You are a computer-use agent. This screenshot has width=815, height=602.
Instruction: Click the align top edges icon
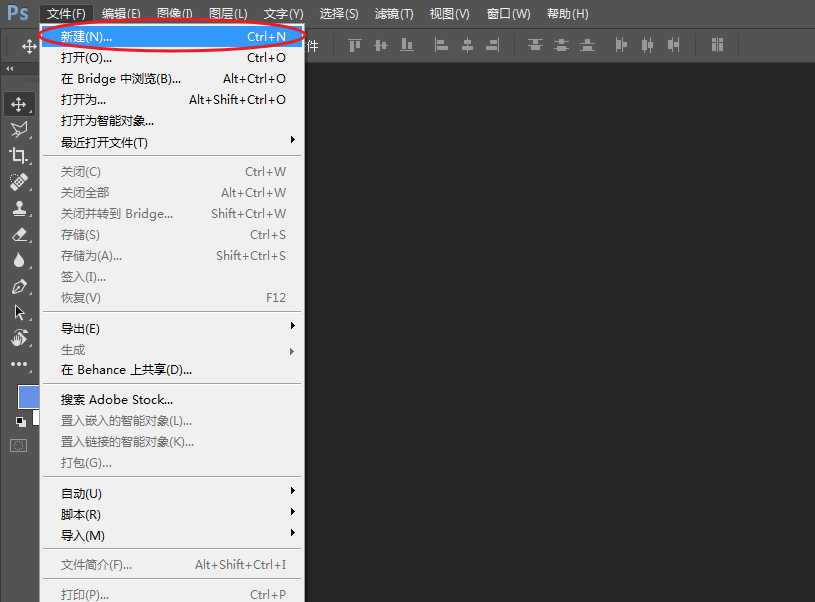tap(352, 45)
